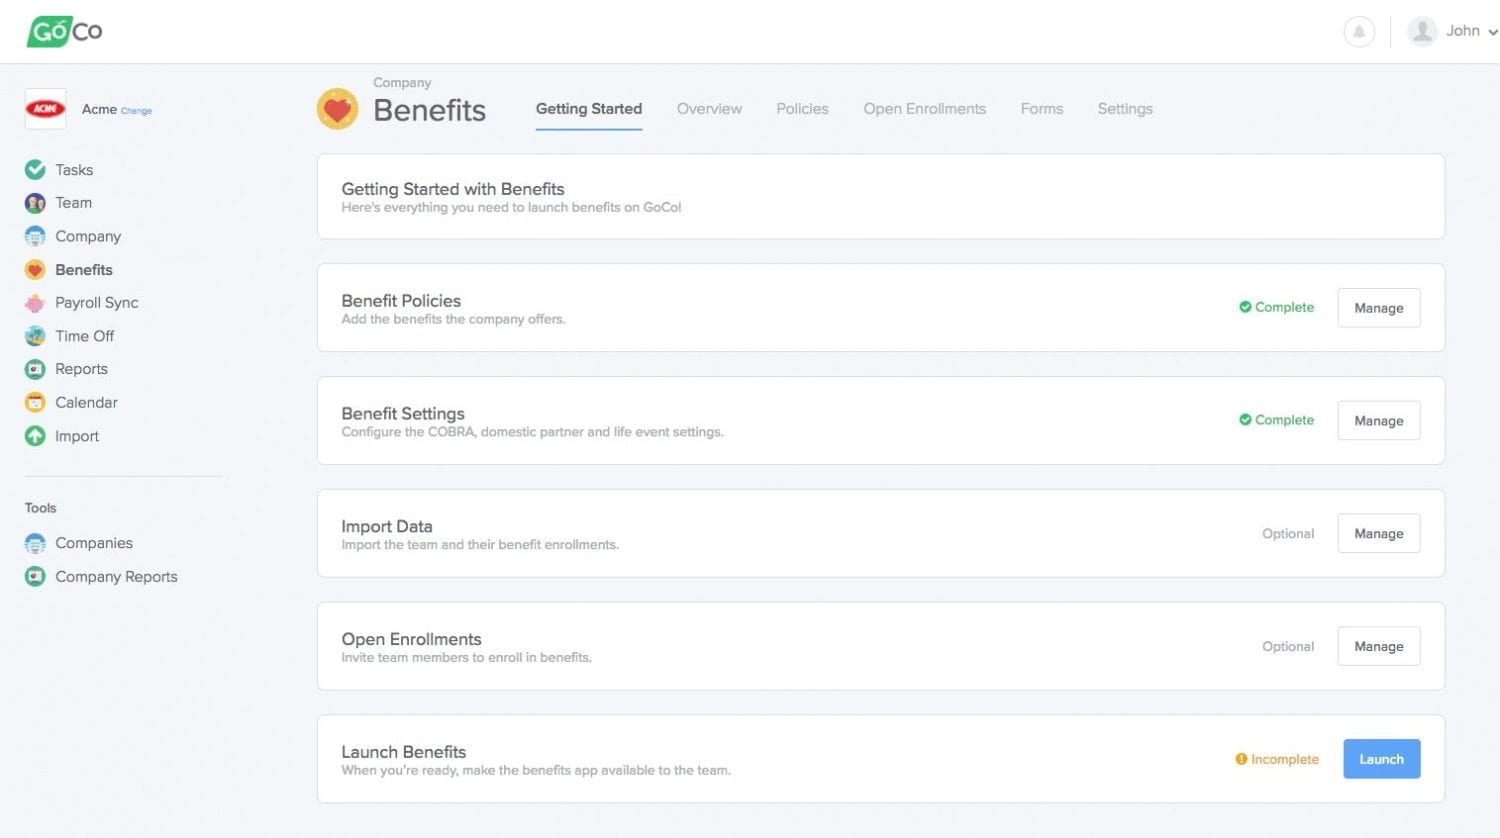Expand the John user account dropdown
This screenshot has width=1500, height=838.
coord(1454,32)
